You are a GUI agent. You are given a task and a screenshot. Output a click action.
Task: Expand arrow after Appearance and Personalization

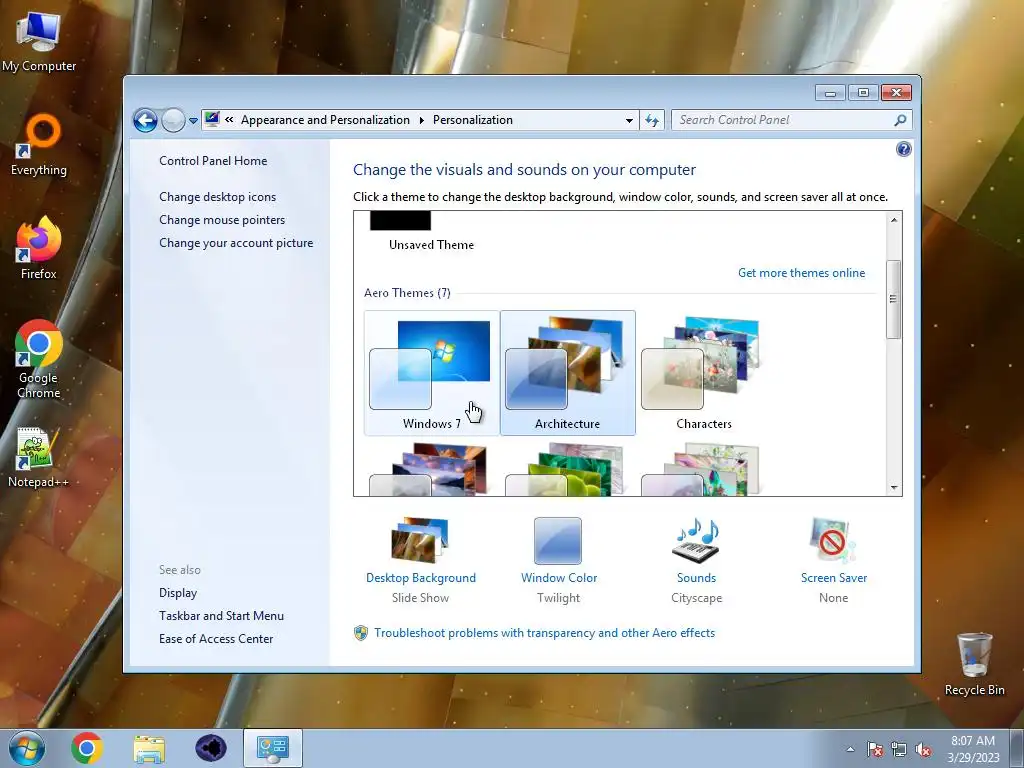pyautogui.click(x=421, y=120)
